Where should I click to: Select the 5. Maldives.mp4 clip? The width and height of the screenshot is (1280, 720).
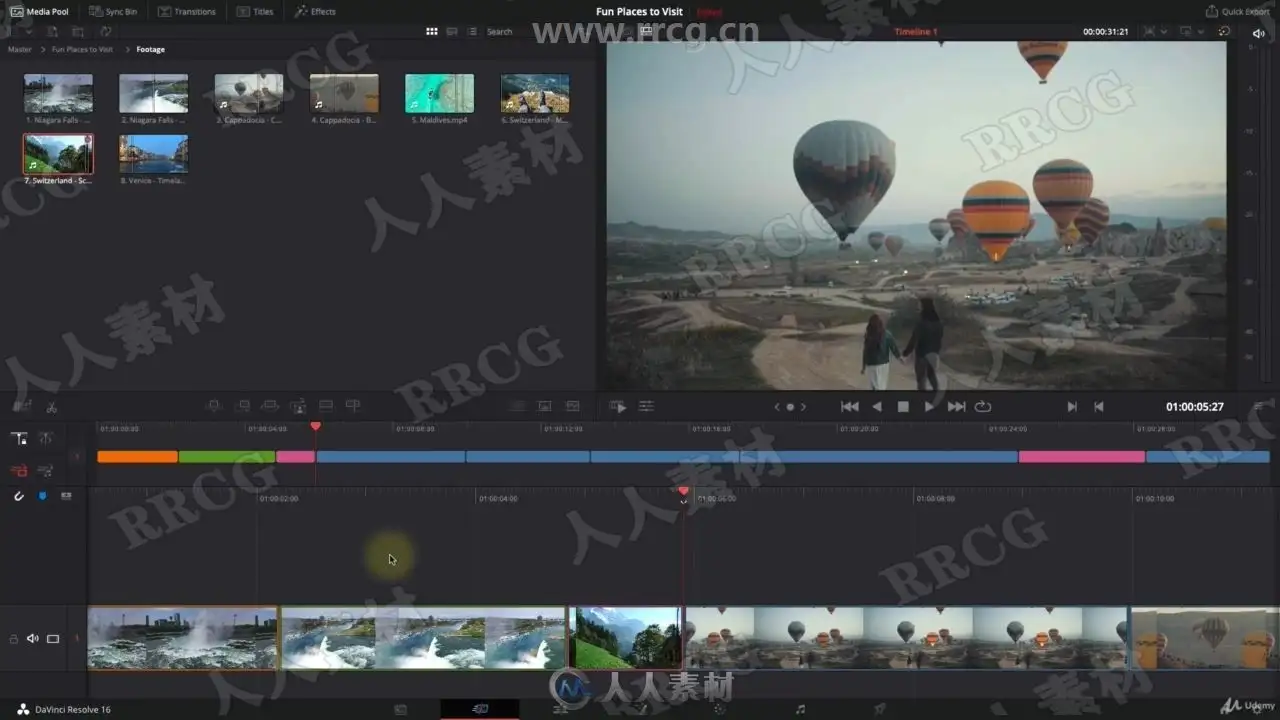[x=439, y=93]
